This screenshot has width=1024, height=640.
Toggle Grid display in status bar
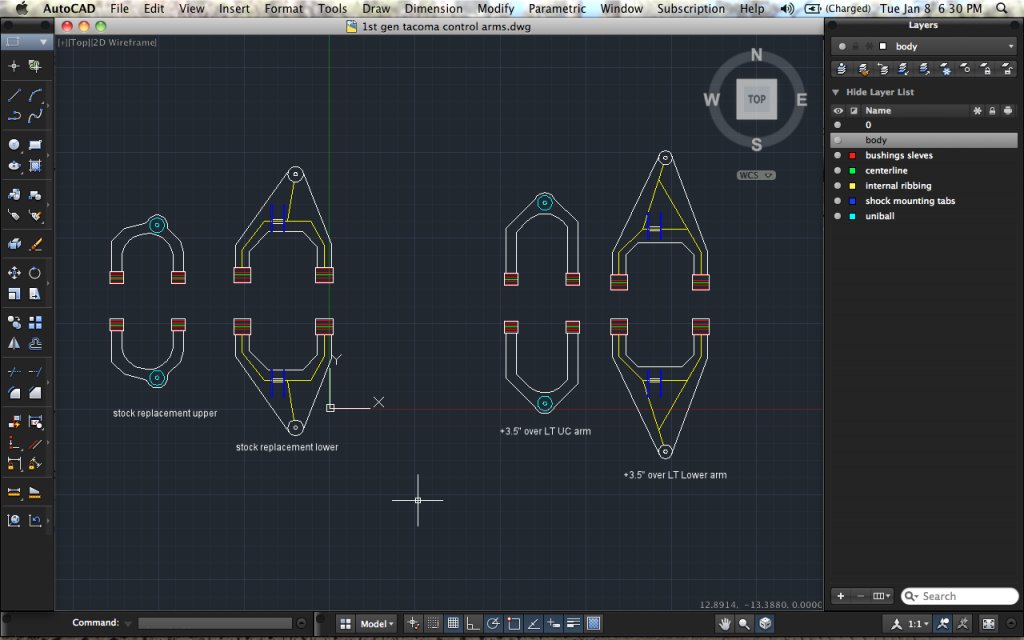coord(453,624)
